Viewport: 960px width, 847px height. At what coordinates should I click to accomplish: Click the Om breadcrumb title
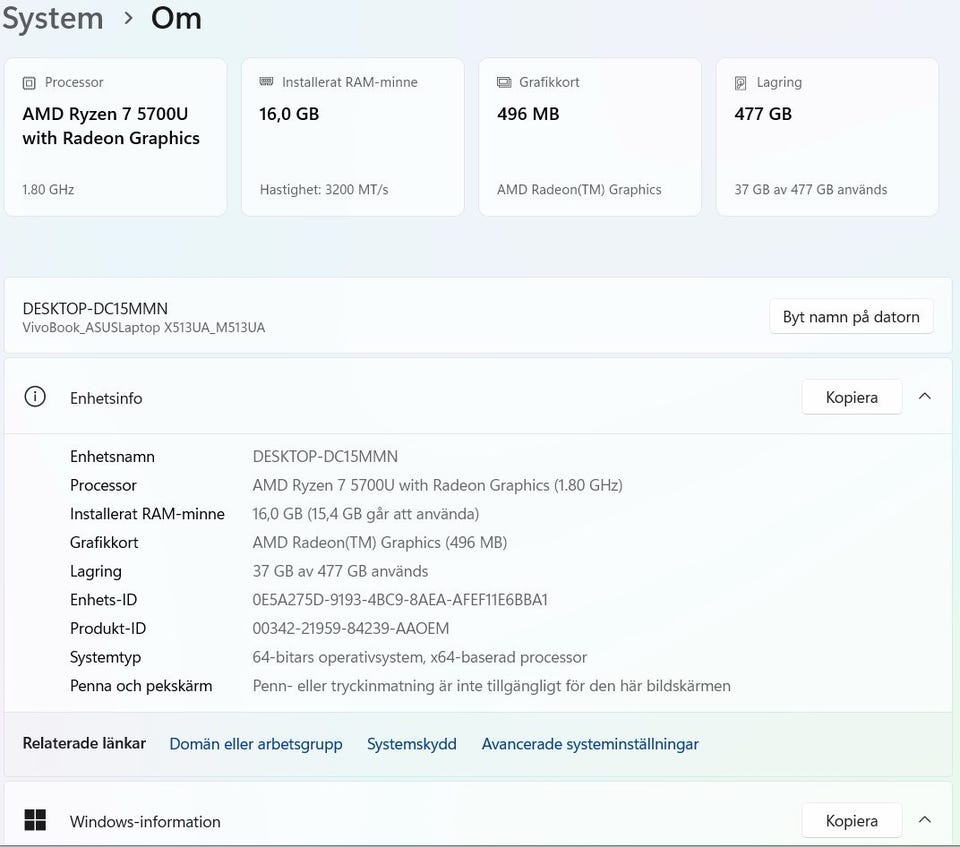176,18
